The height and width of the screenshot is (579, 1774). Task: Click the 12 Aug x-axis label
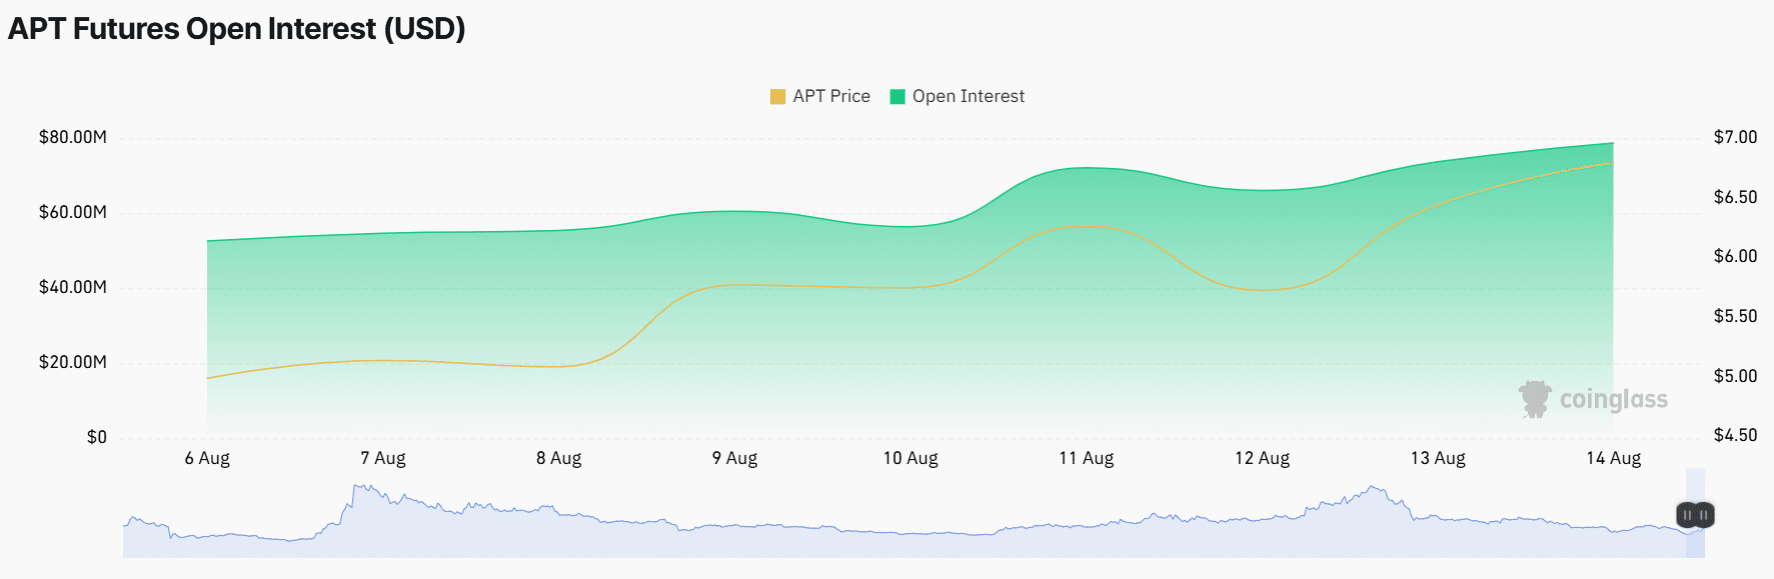click(x=1262, y=458)
